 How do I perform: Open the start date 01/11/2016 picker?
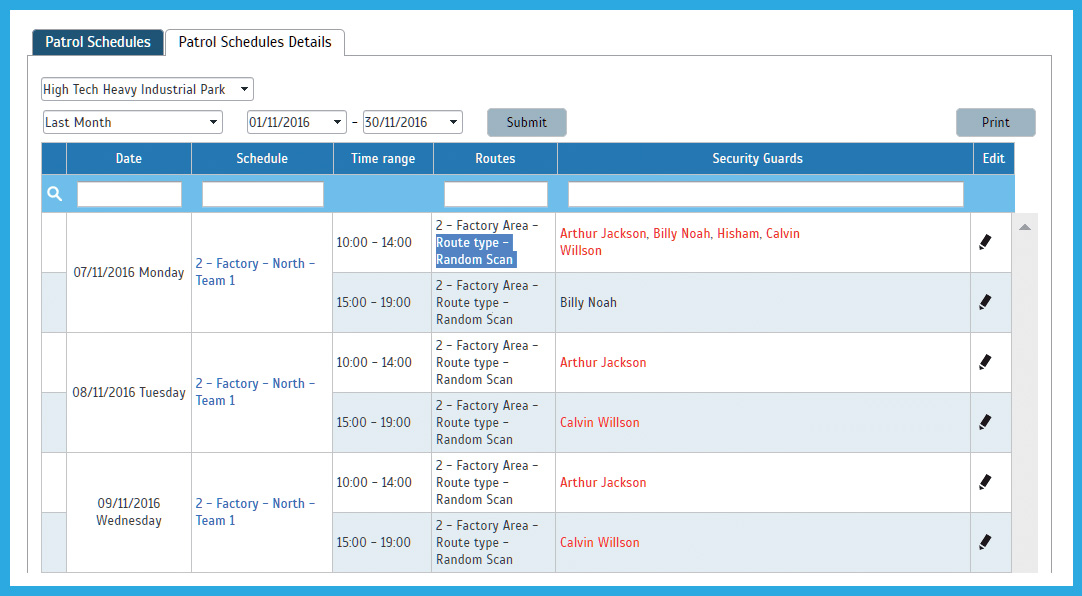296,122
